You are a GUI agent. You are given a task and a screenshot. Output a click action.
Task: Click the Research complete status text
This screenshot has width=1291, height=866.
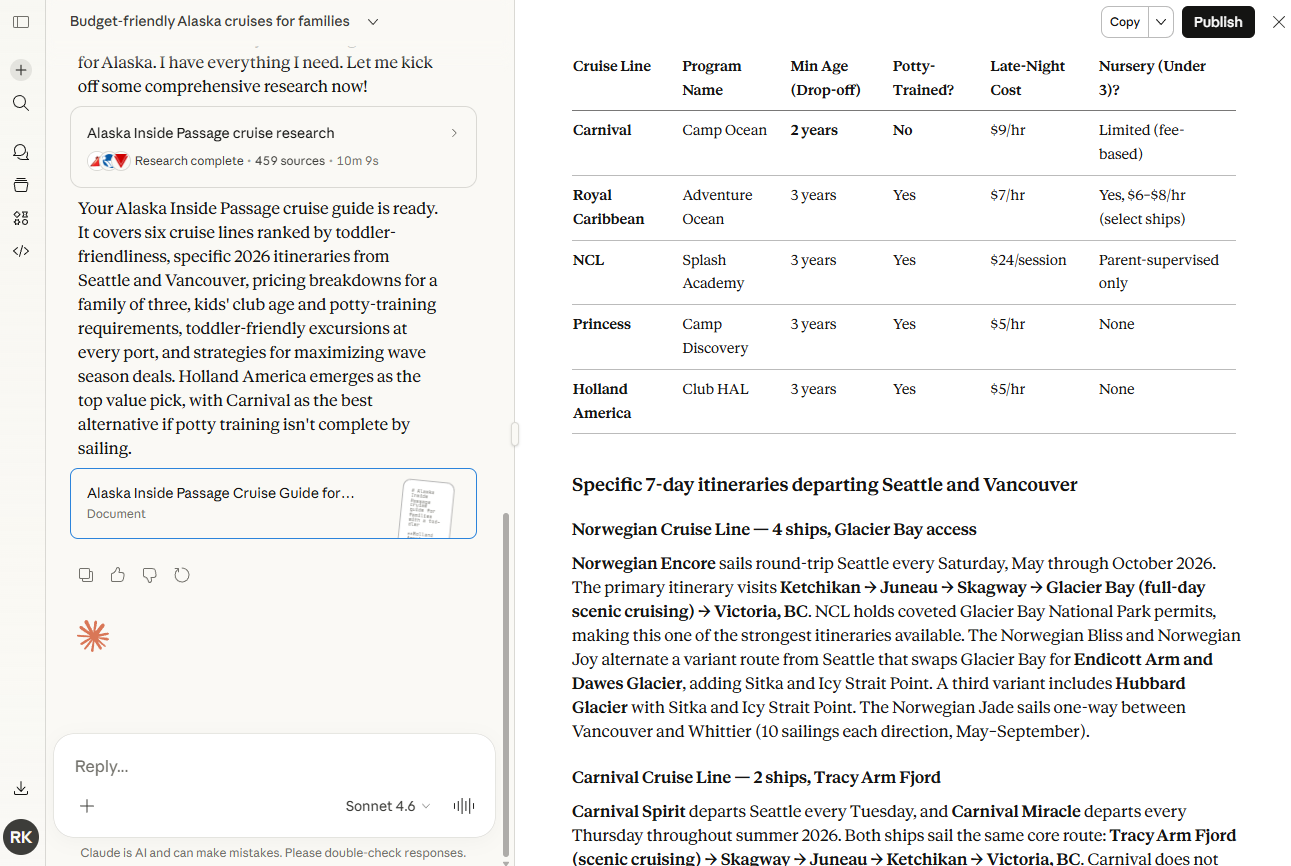tap(189, 161)
